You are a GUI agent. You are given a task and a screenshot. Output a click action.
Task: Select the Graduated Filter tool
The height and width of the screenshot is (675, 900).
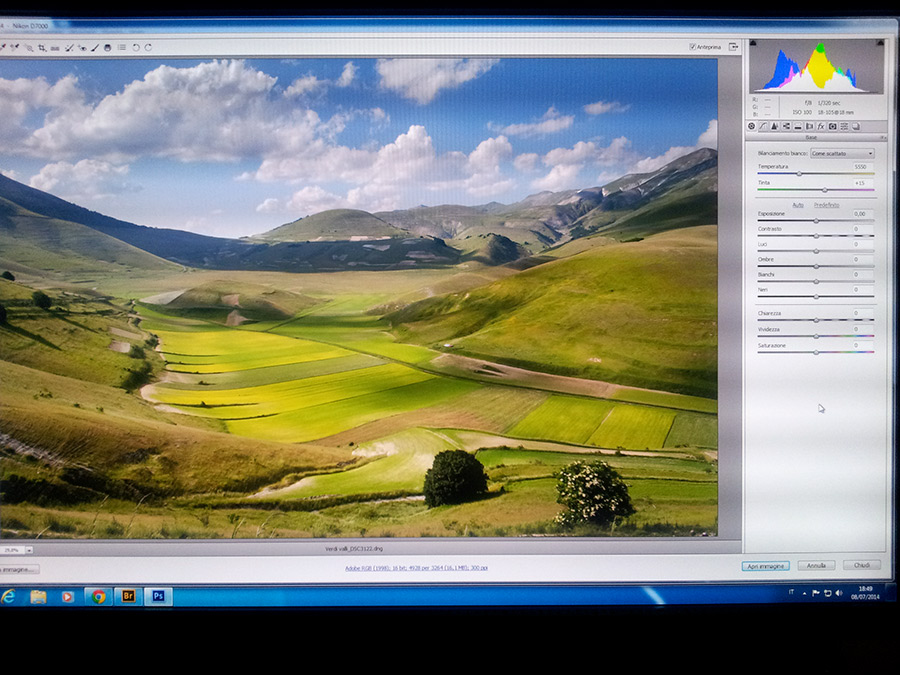pos(107,48)
